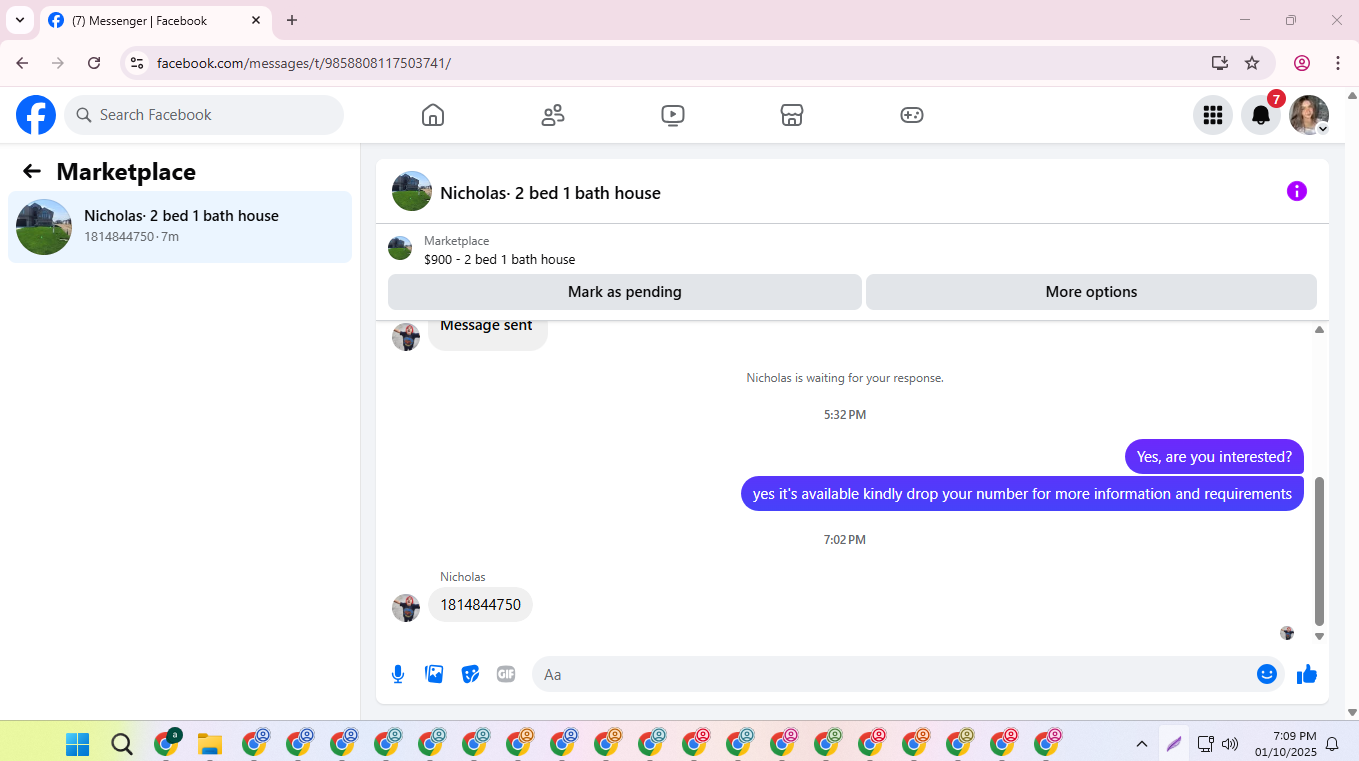This screenshot has height=761, width=1359.
Task: Send a thumbs-up like
Action: click(1307, 674)
